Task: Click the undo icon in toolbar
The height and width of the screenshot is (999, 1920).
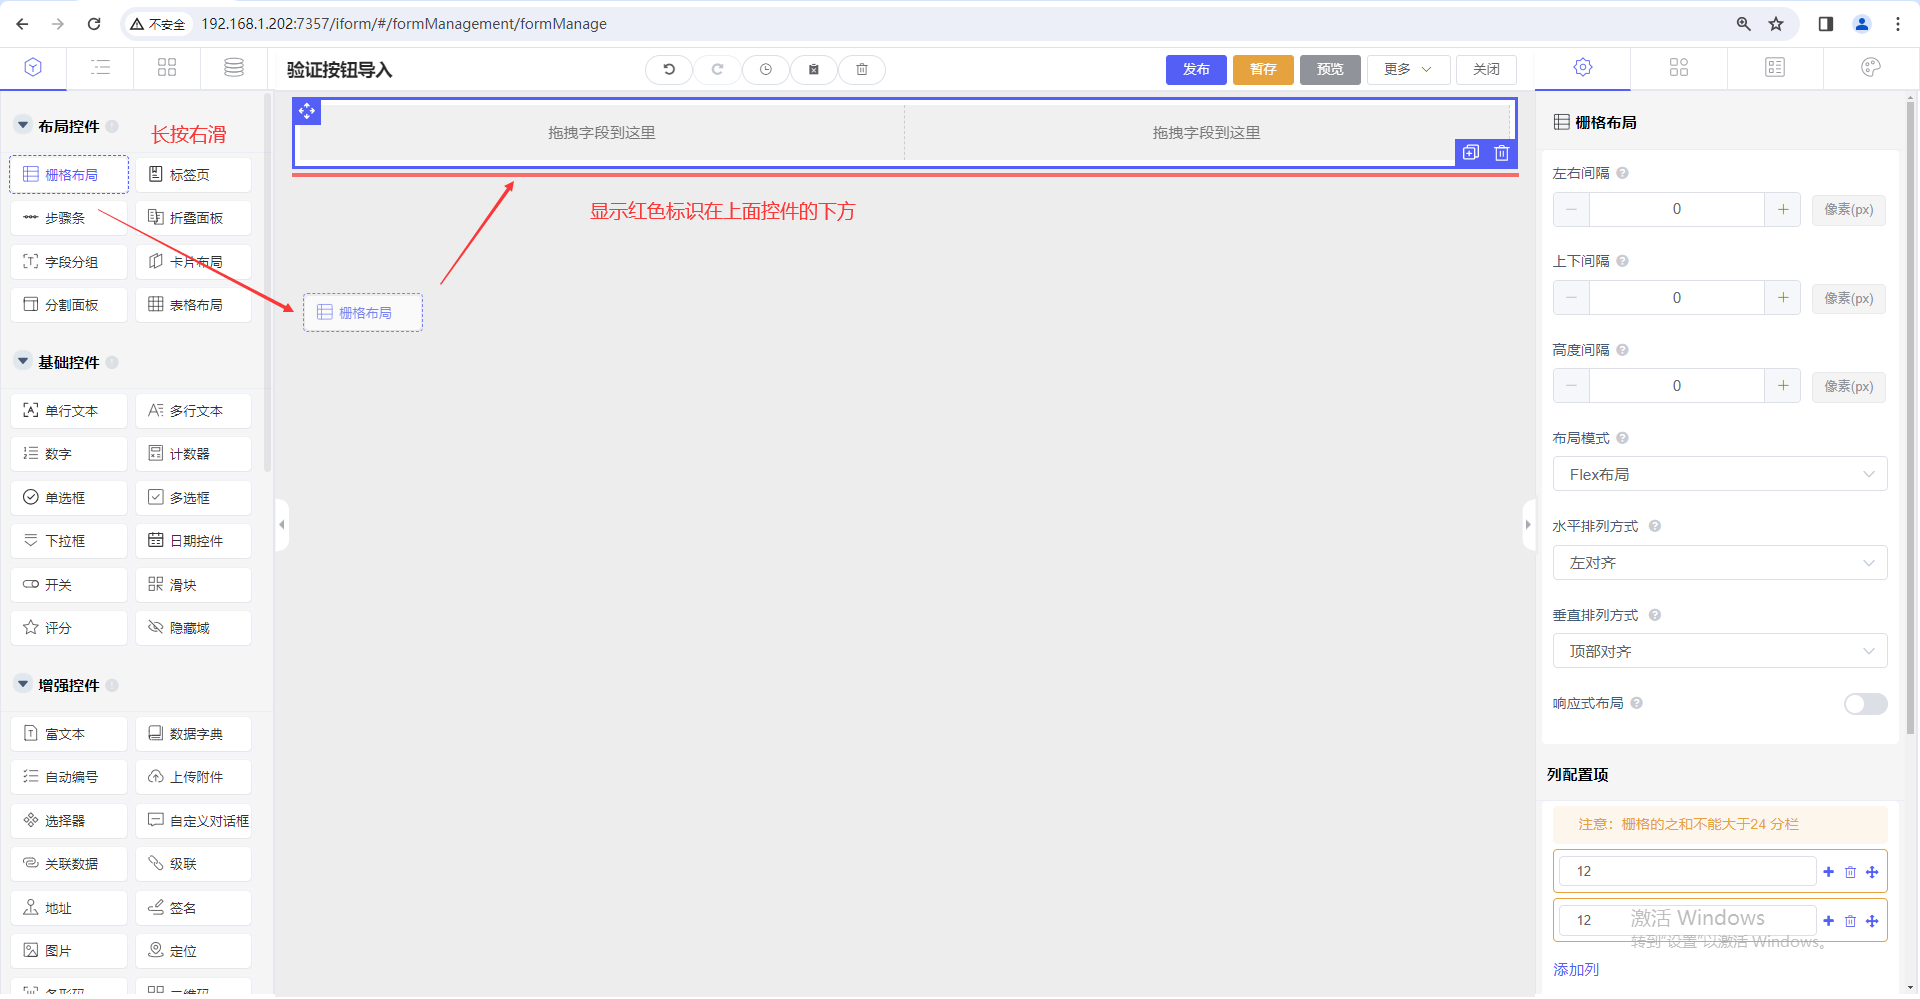Action: pos(669,69)
